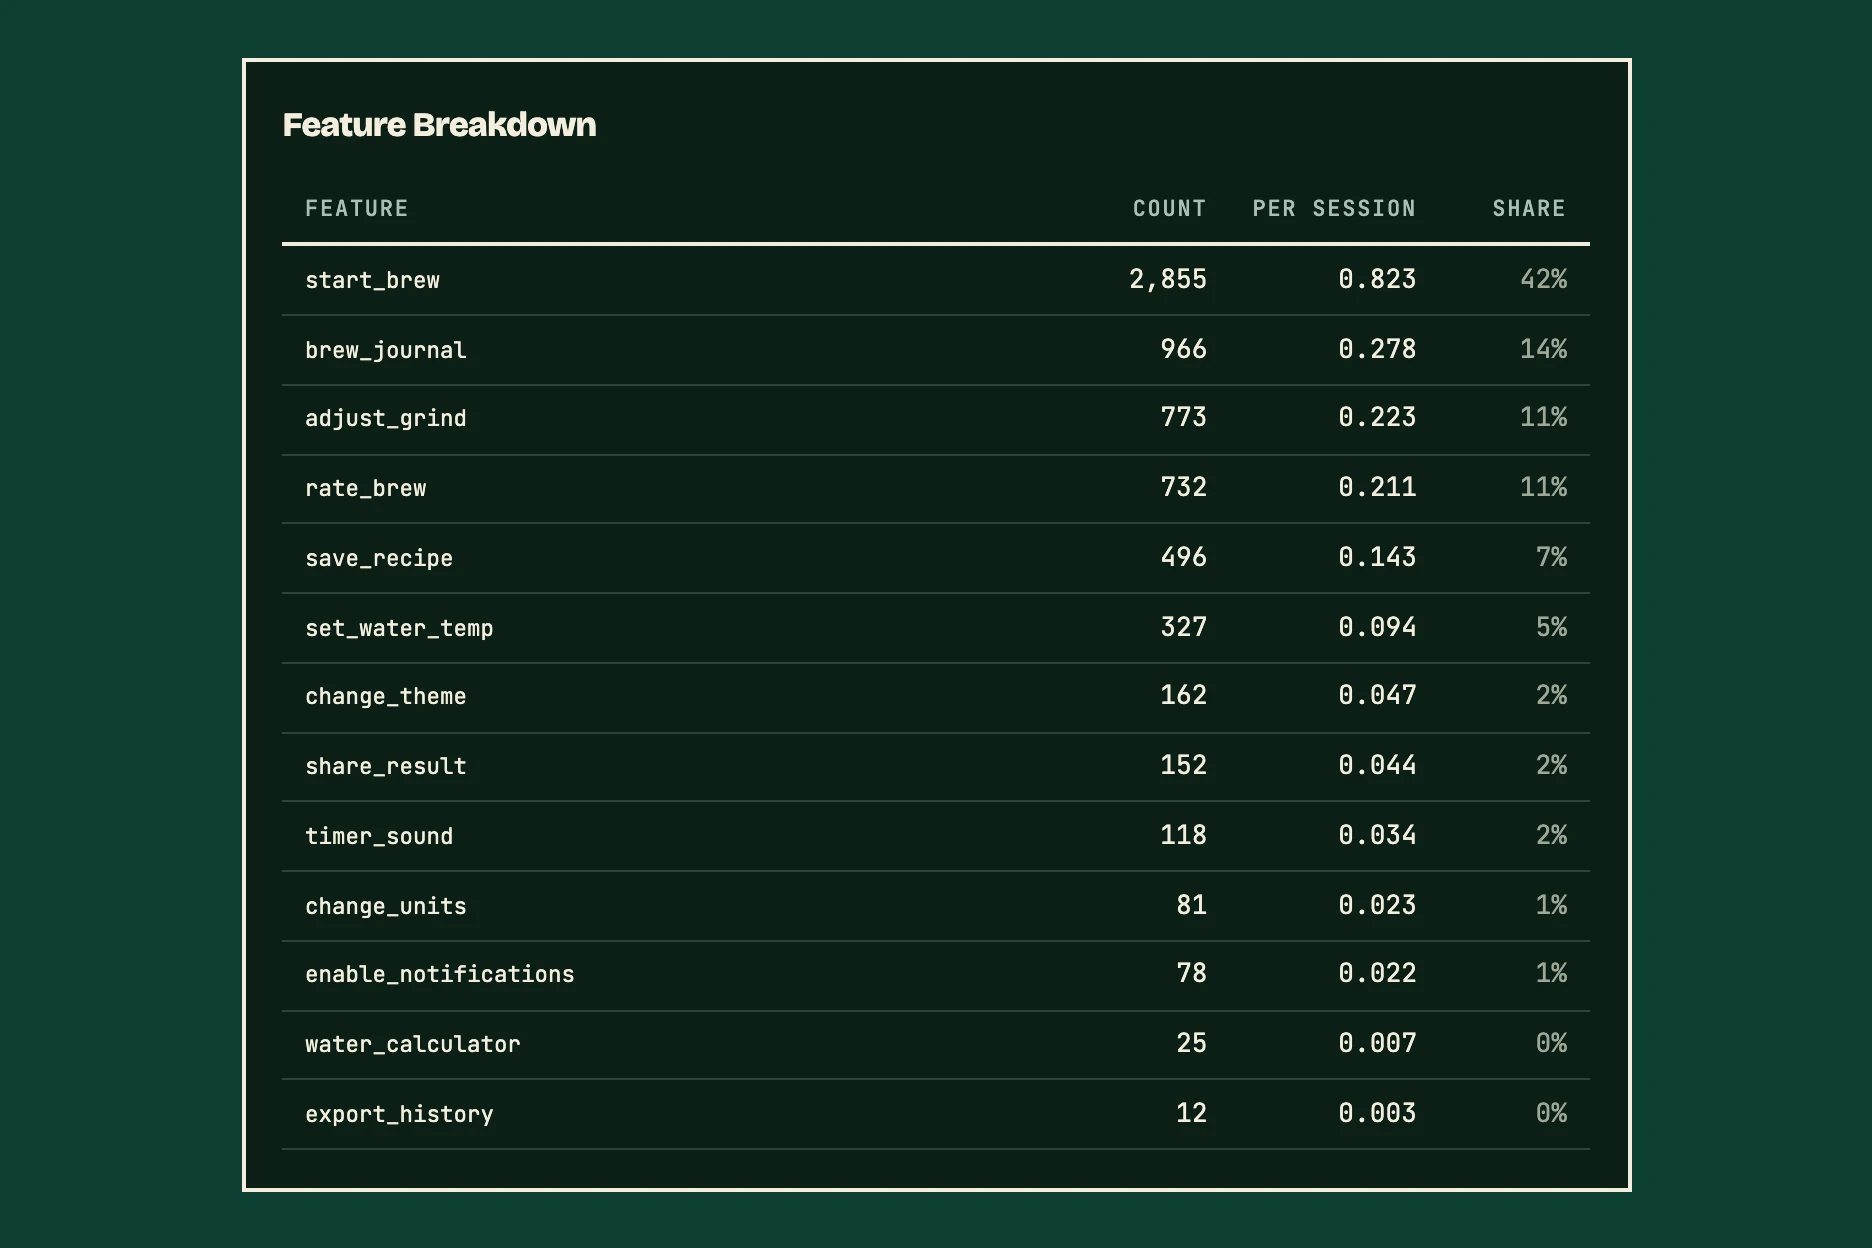Click the count value 118
The width and height of the screenshot is (1872, 1248).
tap(1184, 835)
